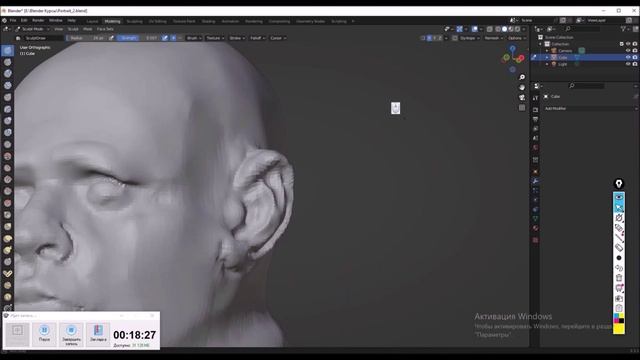Switch to the Layout workspace tab
Screen dimensions: 640x360
[x=92, y=21]
